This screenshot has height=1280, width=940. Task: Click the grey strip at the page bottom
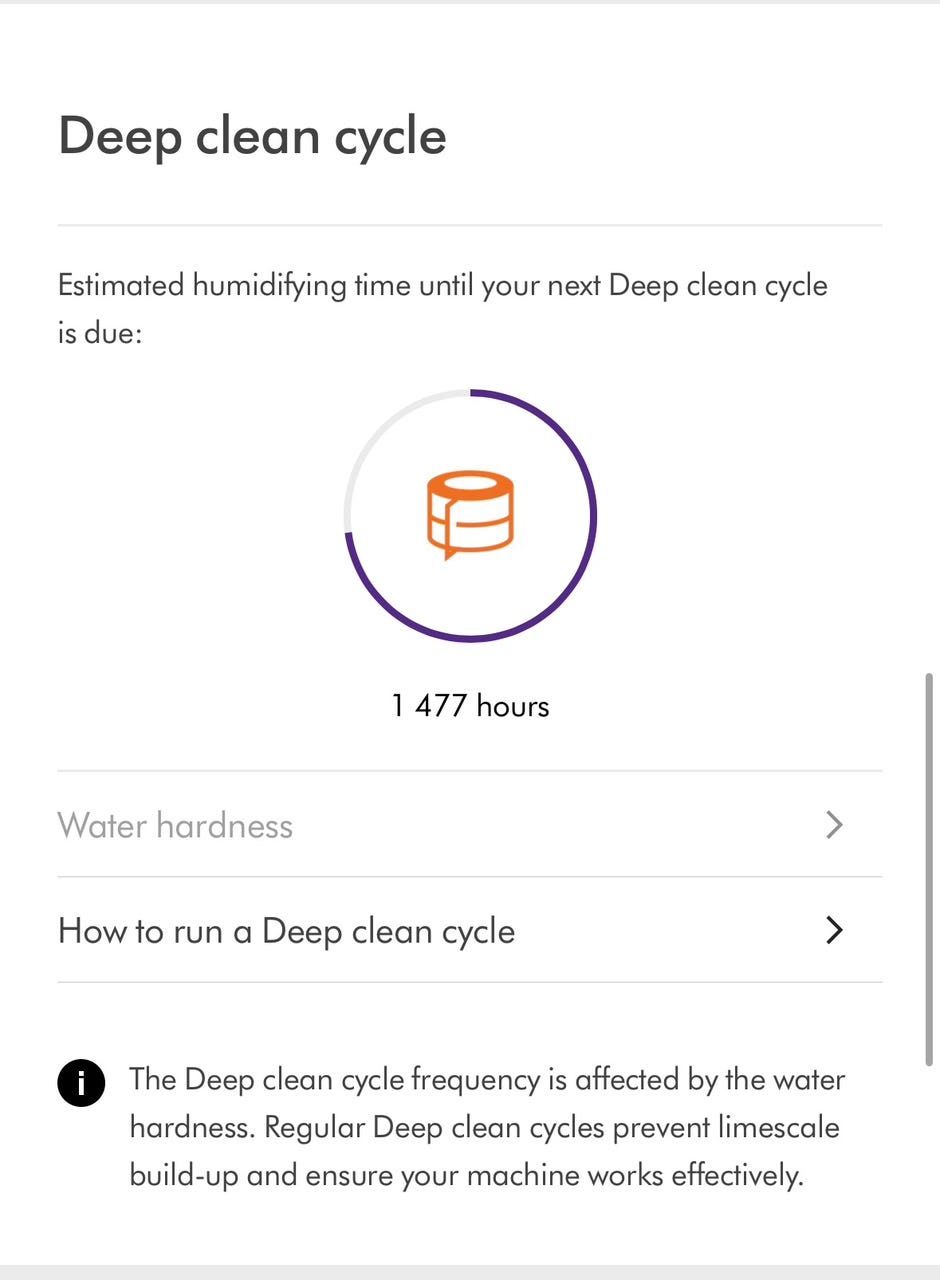tap(470, 1272)
